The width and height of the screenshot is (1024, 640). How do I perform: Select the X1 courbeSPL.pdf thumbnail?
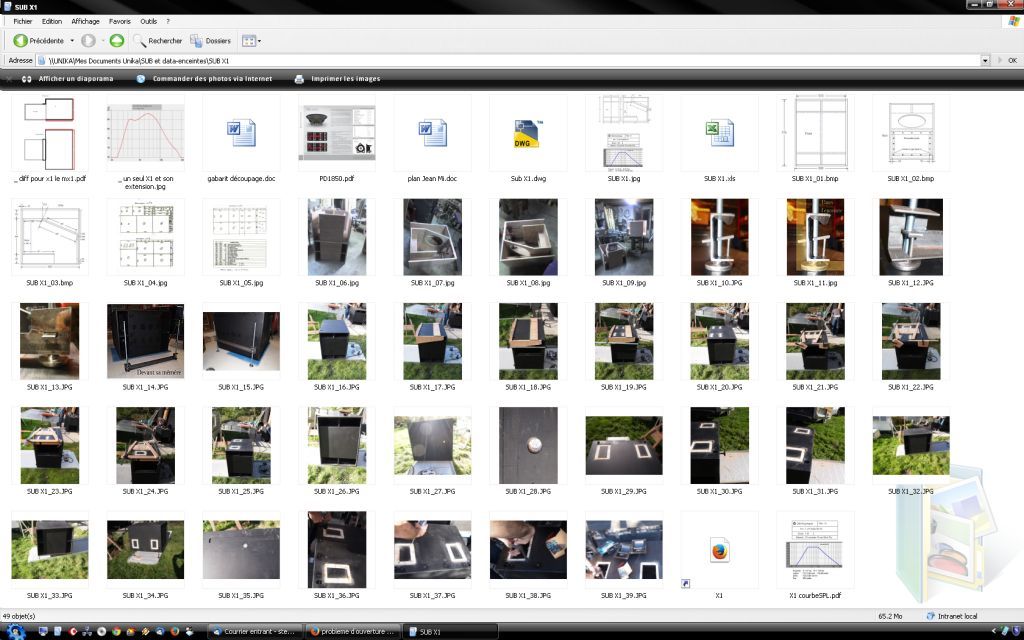coord(814,550)
